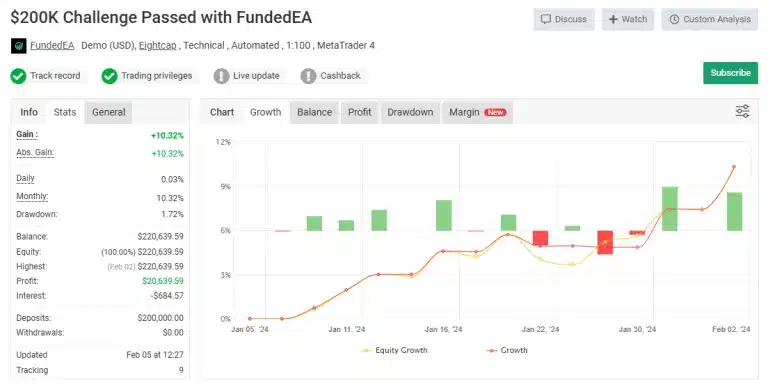
Task: Click the Trading privileges green checkmark icon
Action: coord(109,76)
